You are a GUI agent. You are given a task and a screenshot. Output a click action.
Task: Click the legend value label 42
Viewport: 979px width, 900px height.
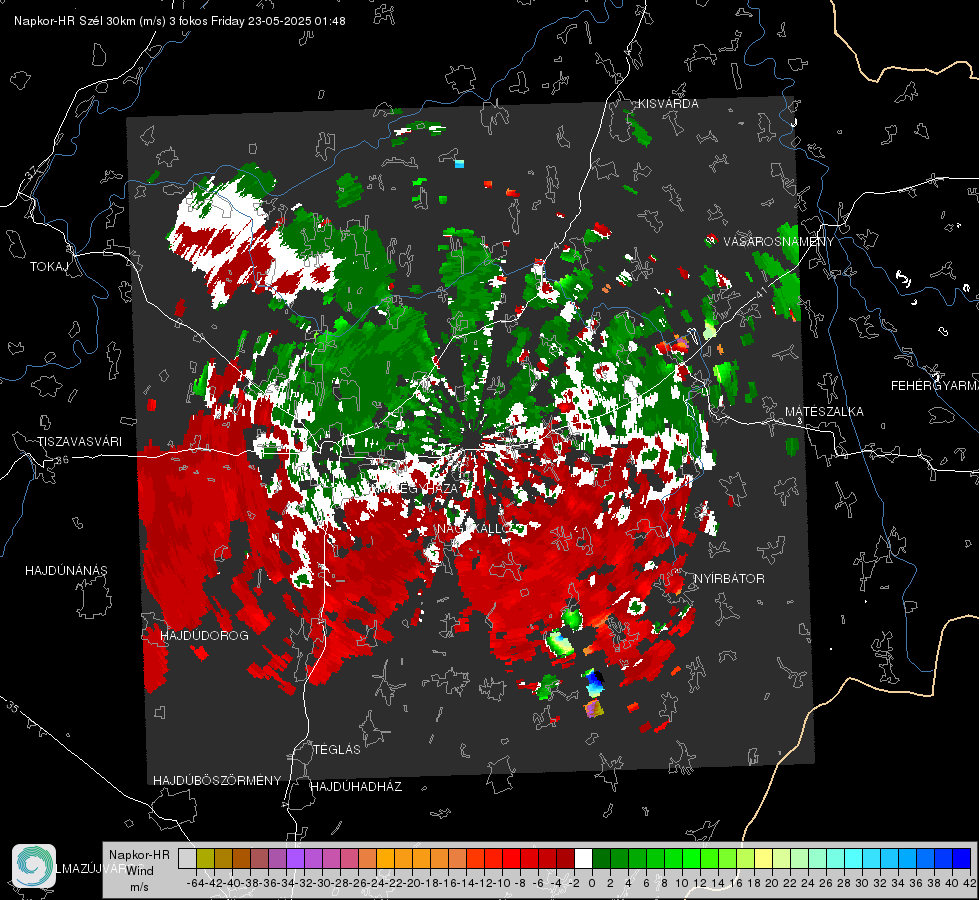coord(969,883)
